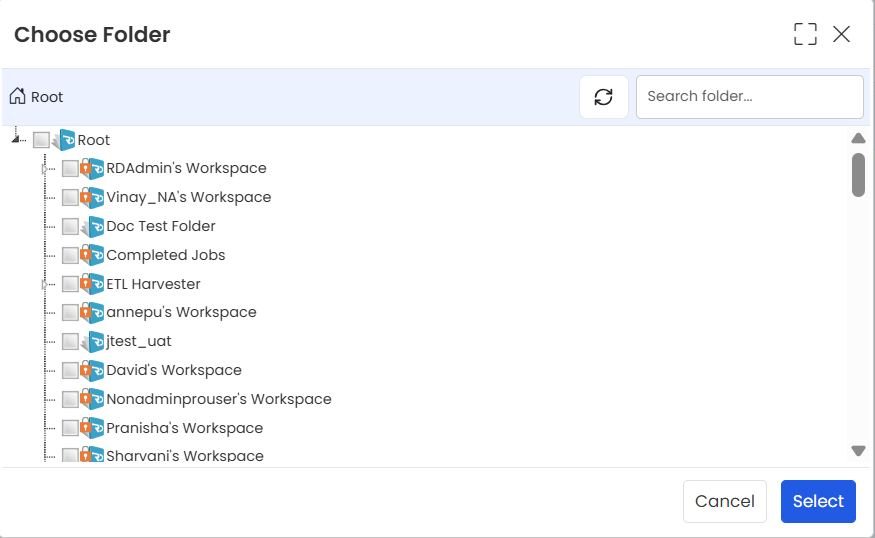Click the Root tree folder icon
This screenshot has width=875, height=538.
pos(64,140)
